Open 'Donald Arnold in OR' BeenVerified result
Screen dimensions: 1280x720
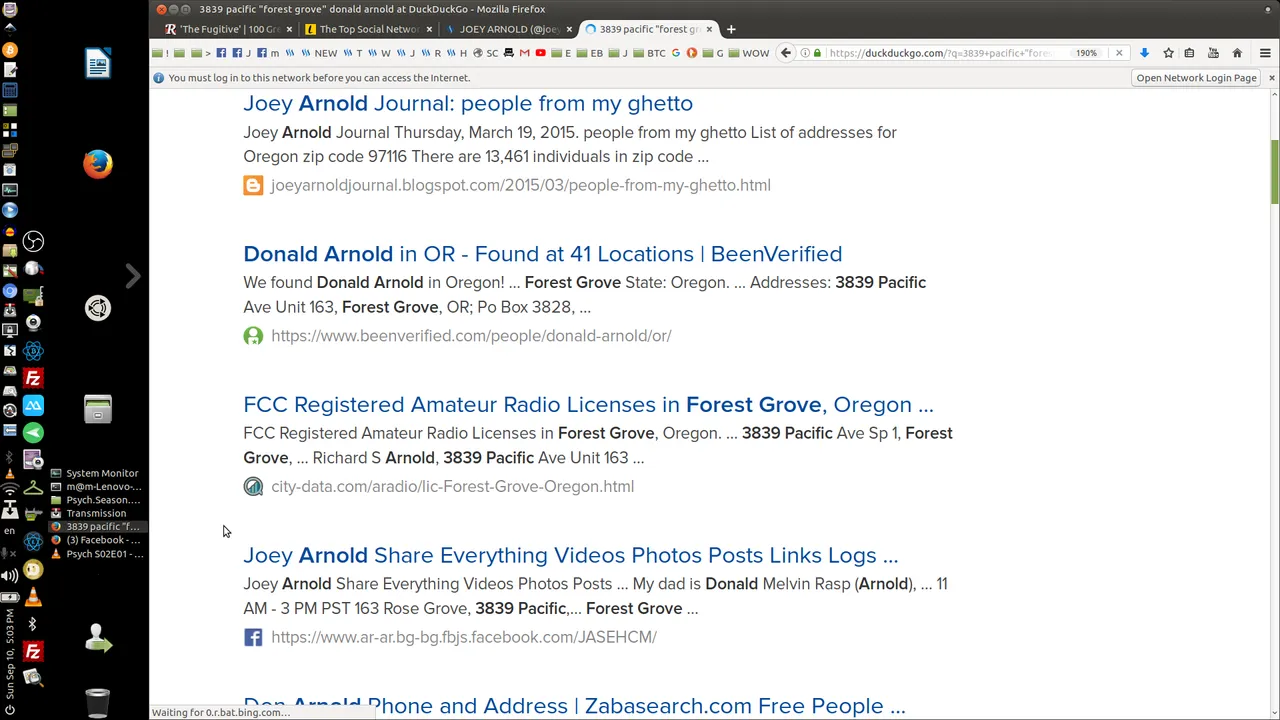(x=542, y=254)
